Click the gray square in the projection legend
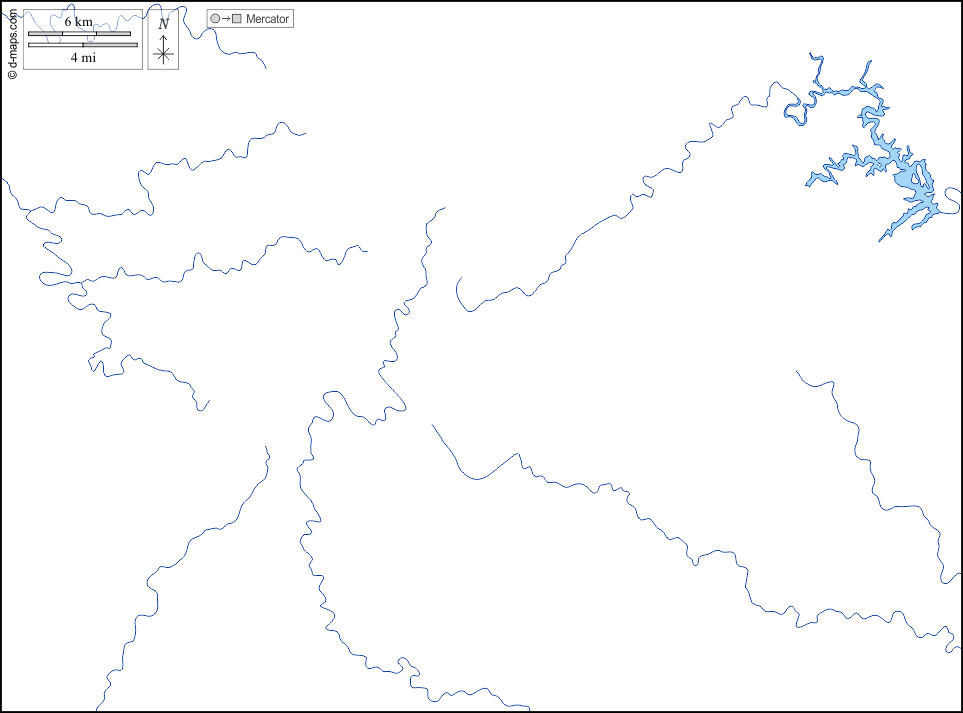 237,18
